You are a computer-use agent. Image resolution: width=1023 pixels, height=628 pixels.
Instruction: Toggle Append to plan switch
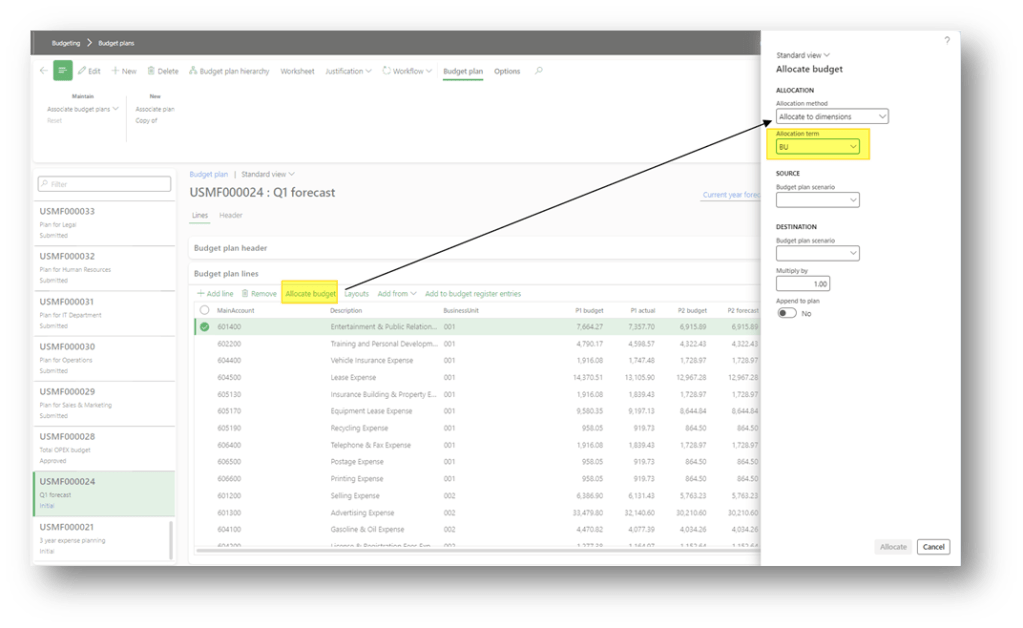click(x=787, y=313)
